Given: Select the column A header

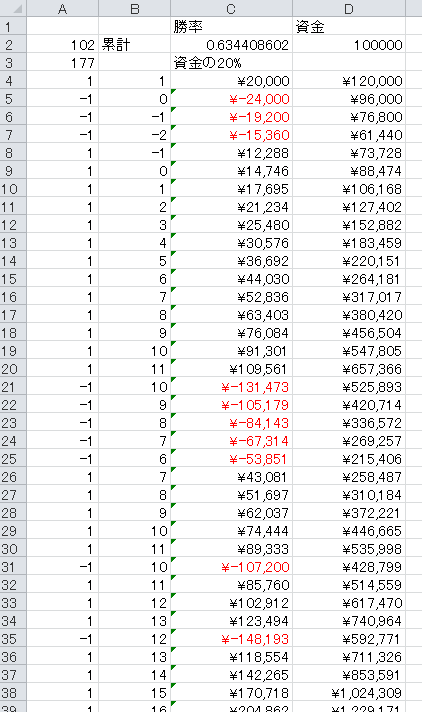Looking at the screenshot, I should pos(62,9).
